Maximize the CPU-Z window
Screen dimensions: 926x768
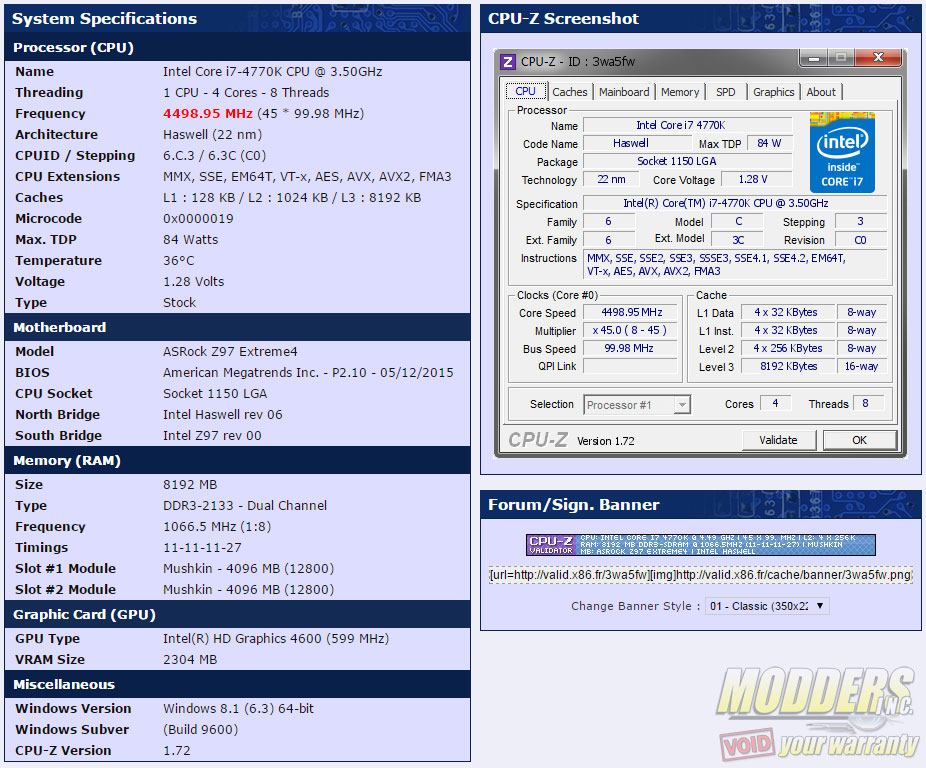pyautogui.click(x=841, y=57)
